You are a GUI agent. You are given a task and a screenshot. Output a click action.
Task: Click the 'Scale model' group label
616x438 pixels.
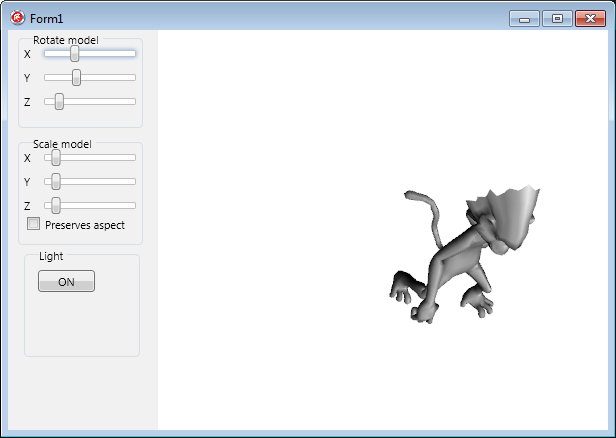(x=62, y=144)
